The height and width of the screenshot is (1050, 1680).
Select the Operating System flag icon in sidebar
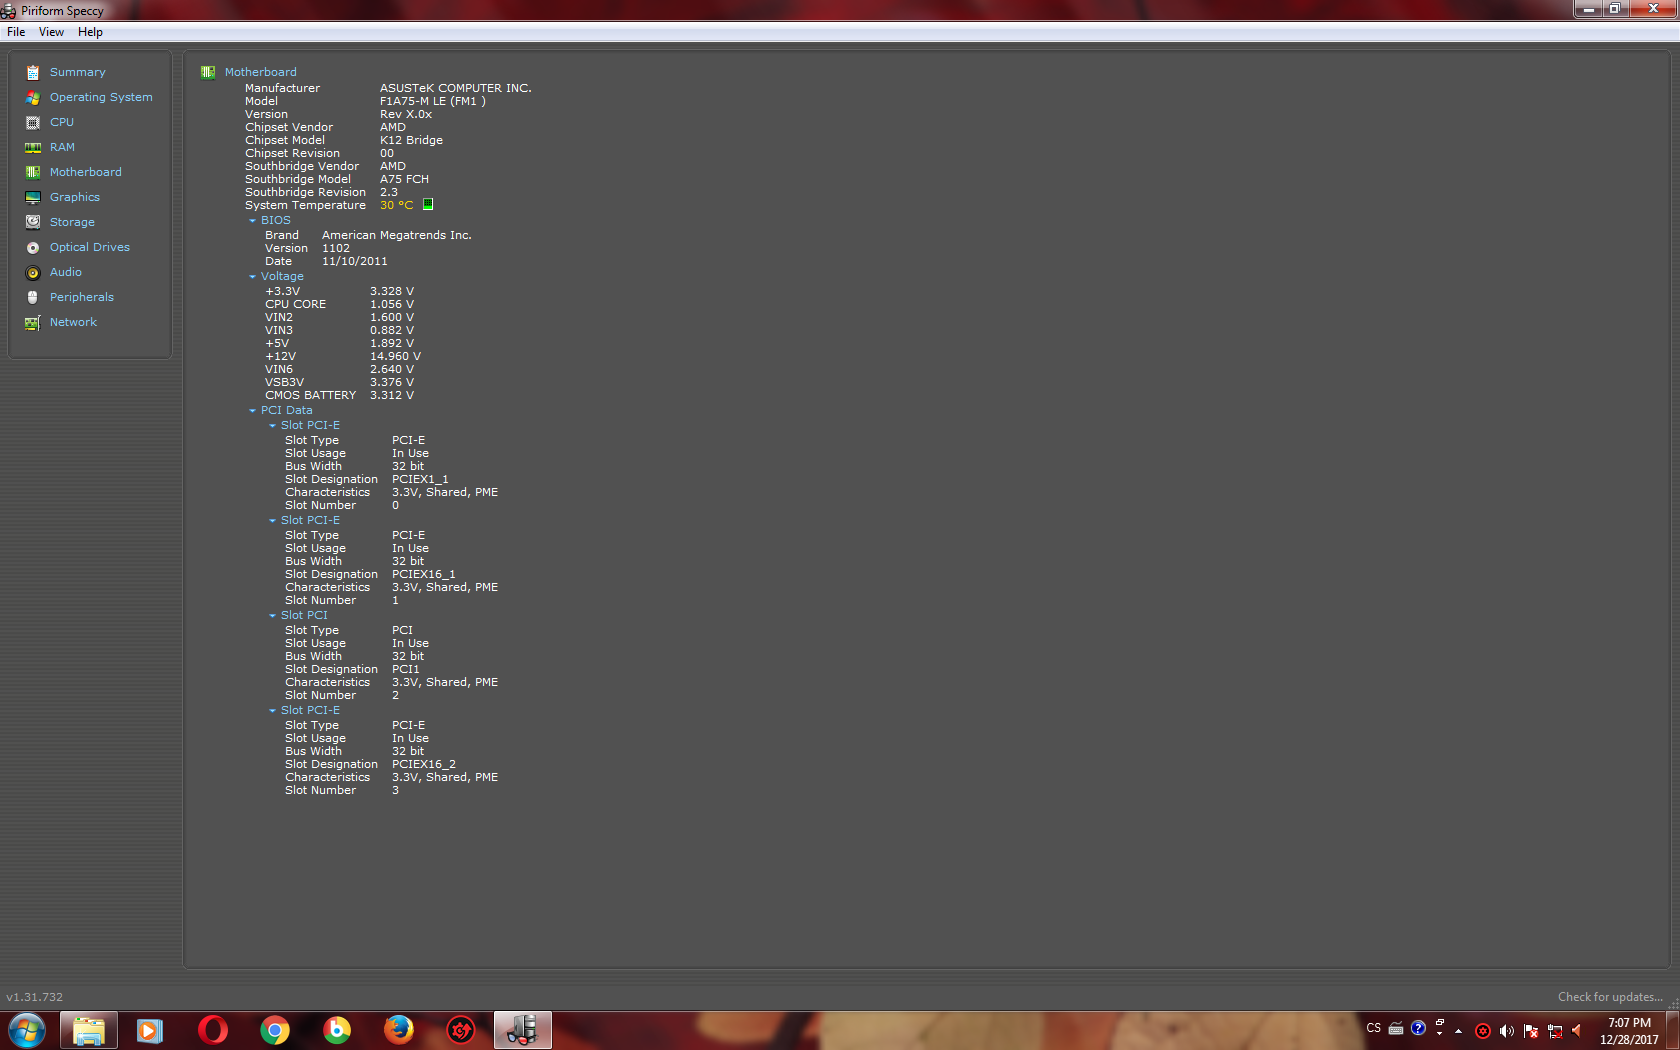tap(33, 97)
